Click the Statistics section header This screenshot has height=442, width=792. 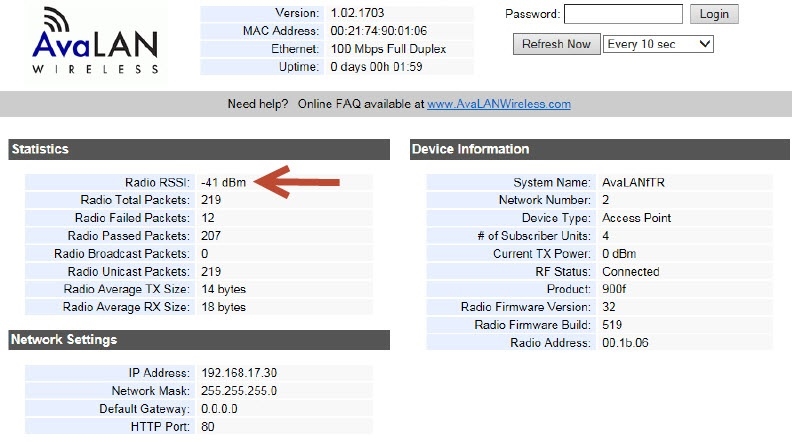click(x=198, y=149)
